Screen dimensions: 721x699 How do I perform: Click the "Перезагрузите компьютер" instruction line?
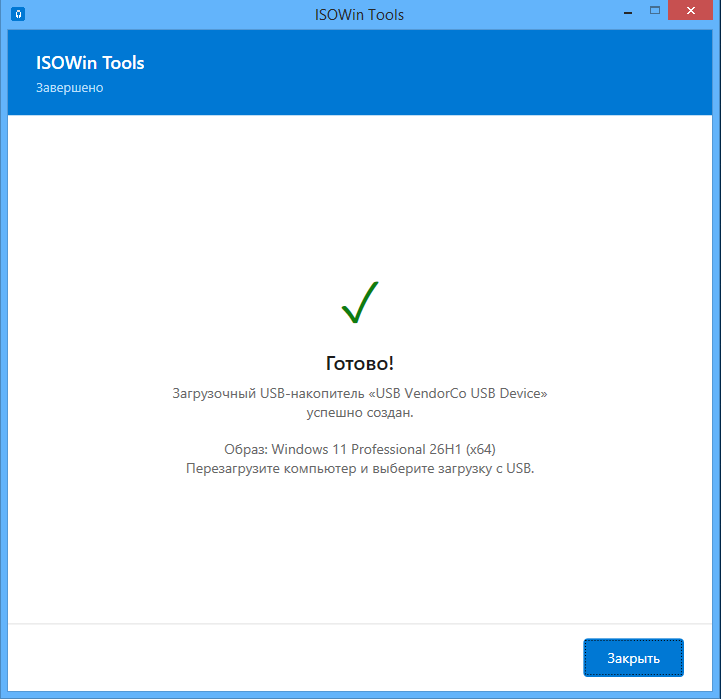[x=360, y=469]
